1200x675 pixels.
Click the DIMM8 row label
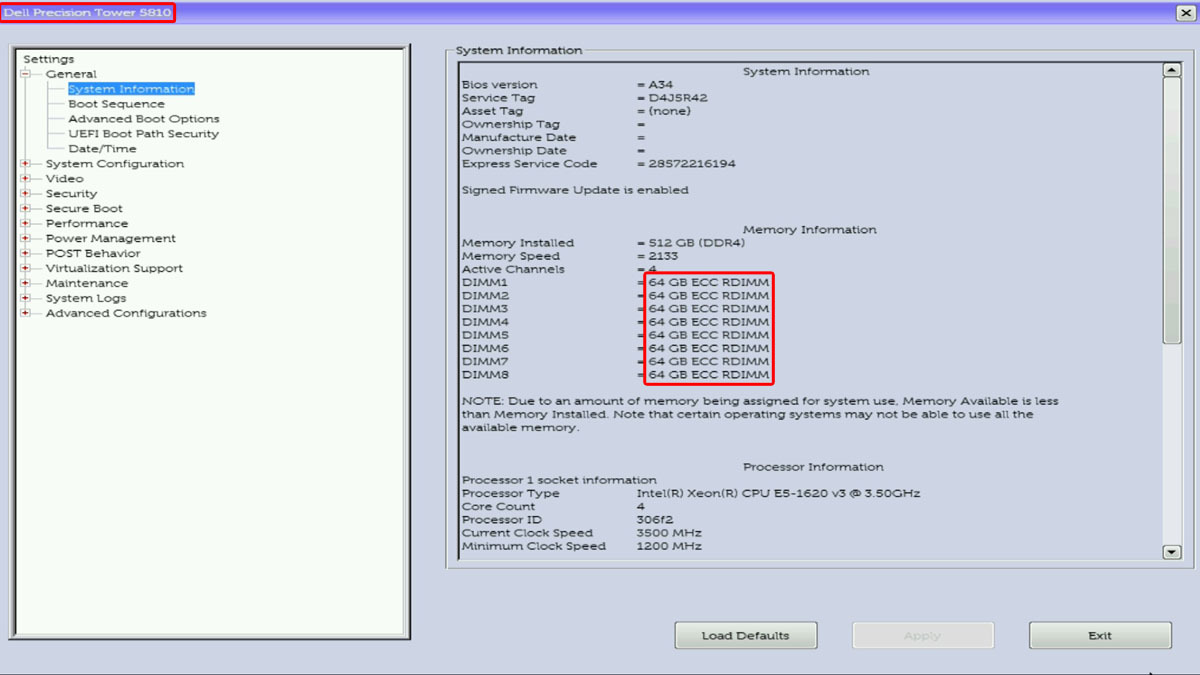point(485,375)
